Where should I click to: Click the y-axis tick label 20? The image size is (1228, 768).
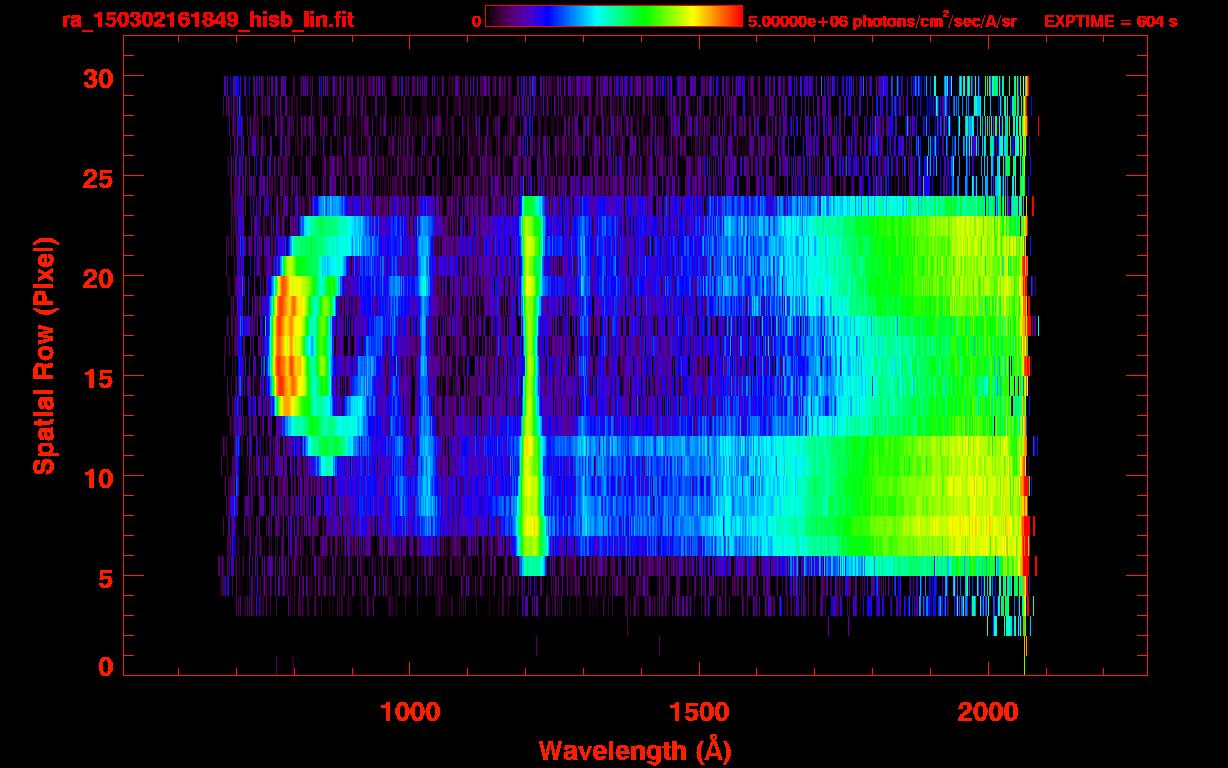tap(97, 277)
